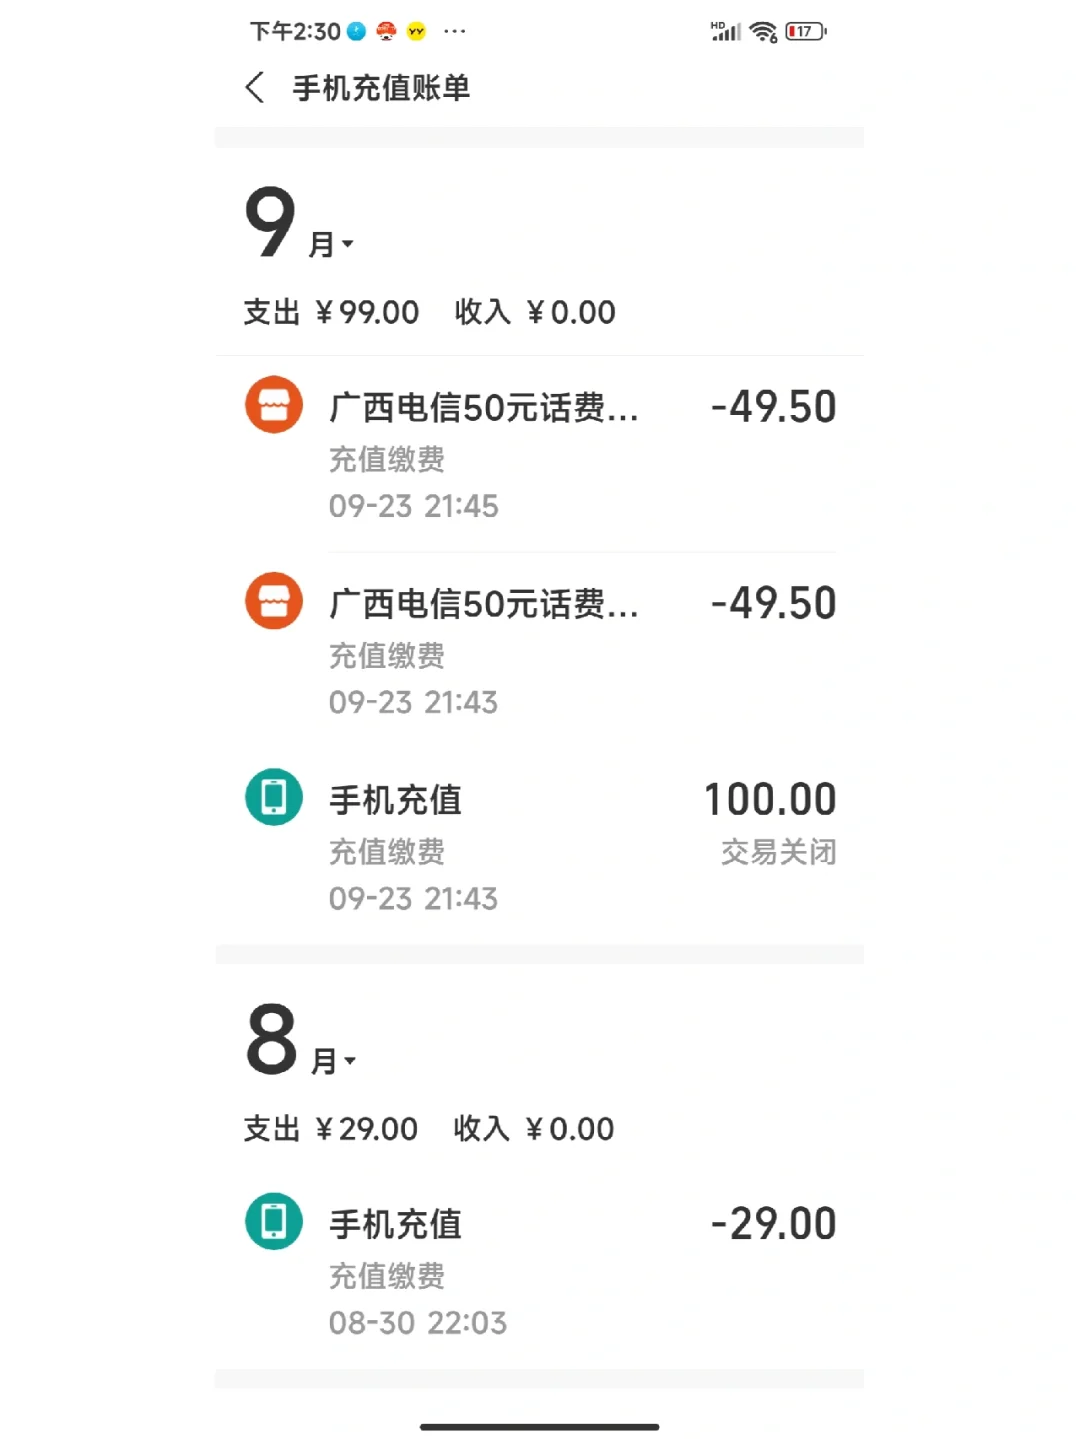The height and width of the screenshot is (1439, 1080).
Task: Tap orange shop icon for 21:43 Guangxi recharge
Action: pyautogui.click(x=274, y=601)
